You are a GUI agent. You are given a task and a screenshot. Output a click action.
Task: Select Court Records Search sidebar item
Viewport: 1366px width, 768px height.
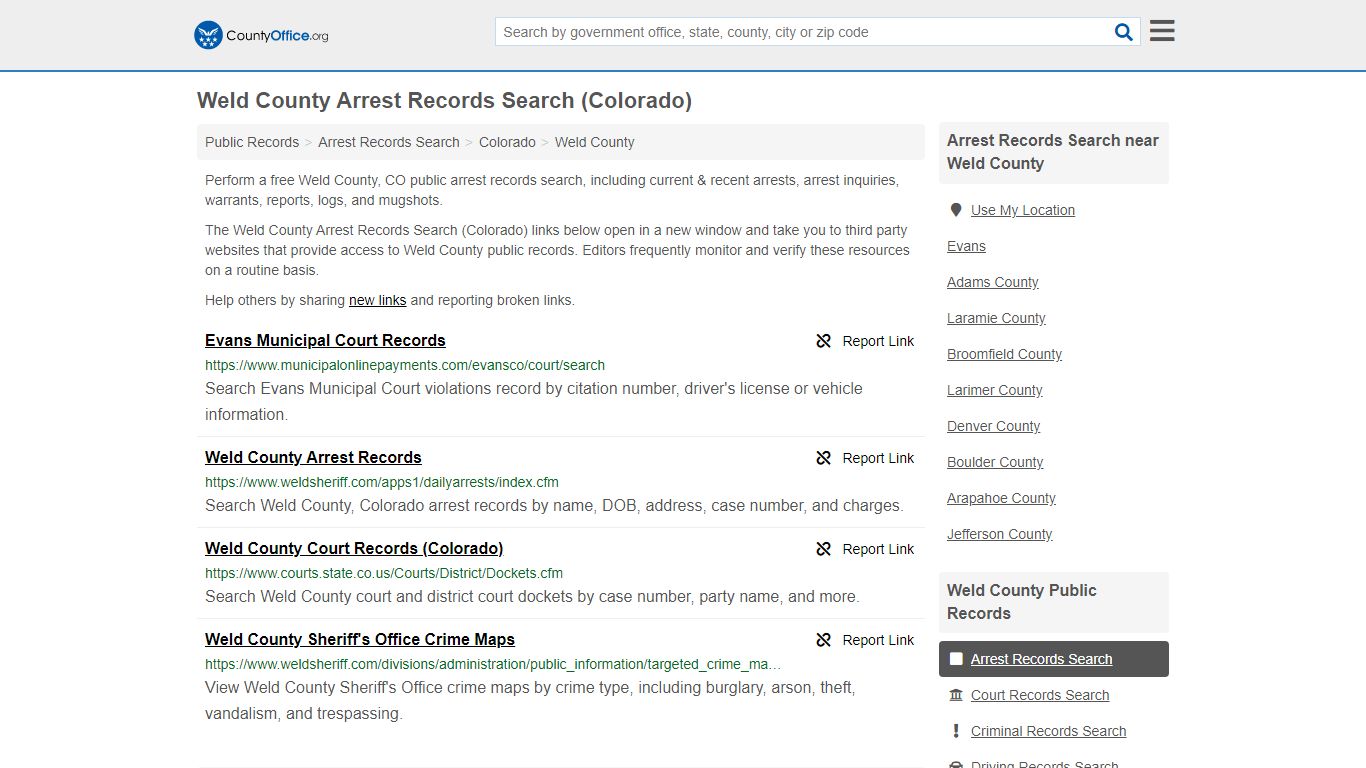click(1040, 695)
